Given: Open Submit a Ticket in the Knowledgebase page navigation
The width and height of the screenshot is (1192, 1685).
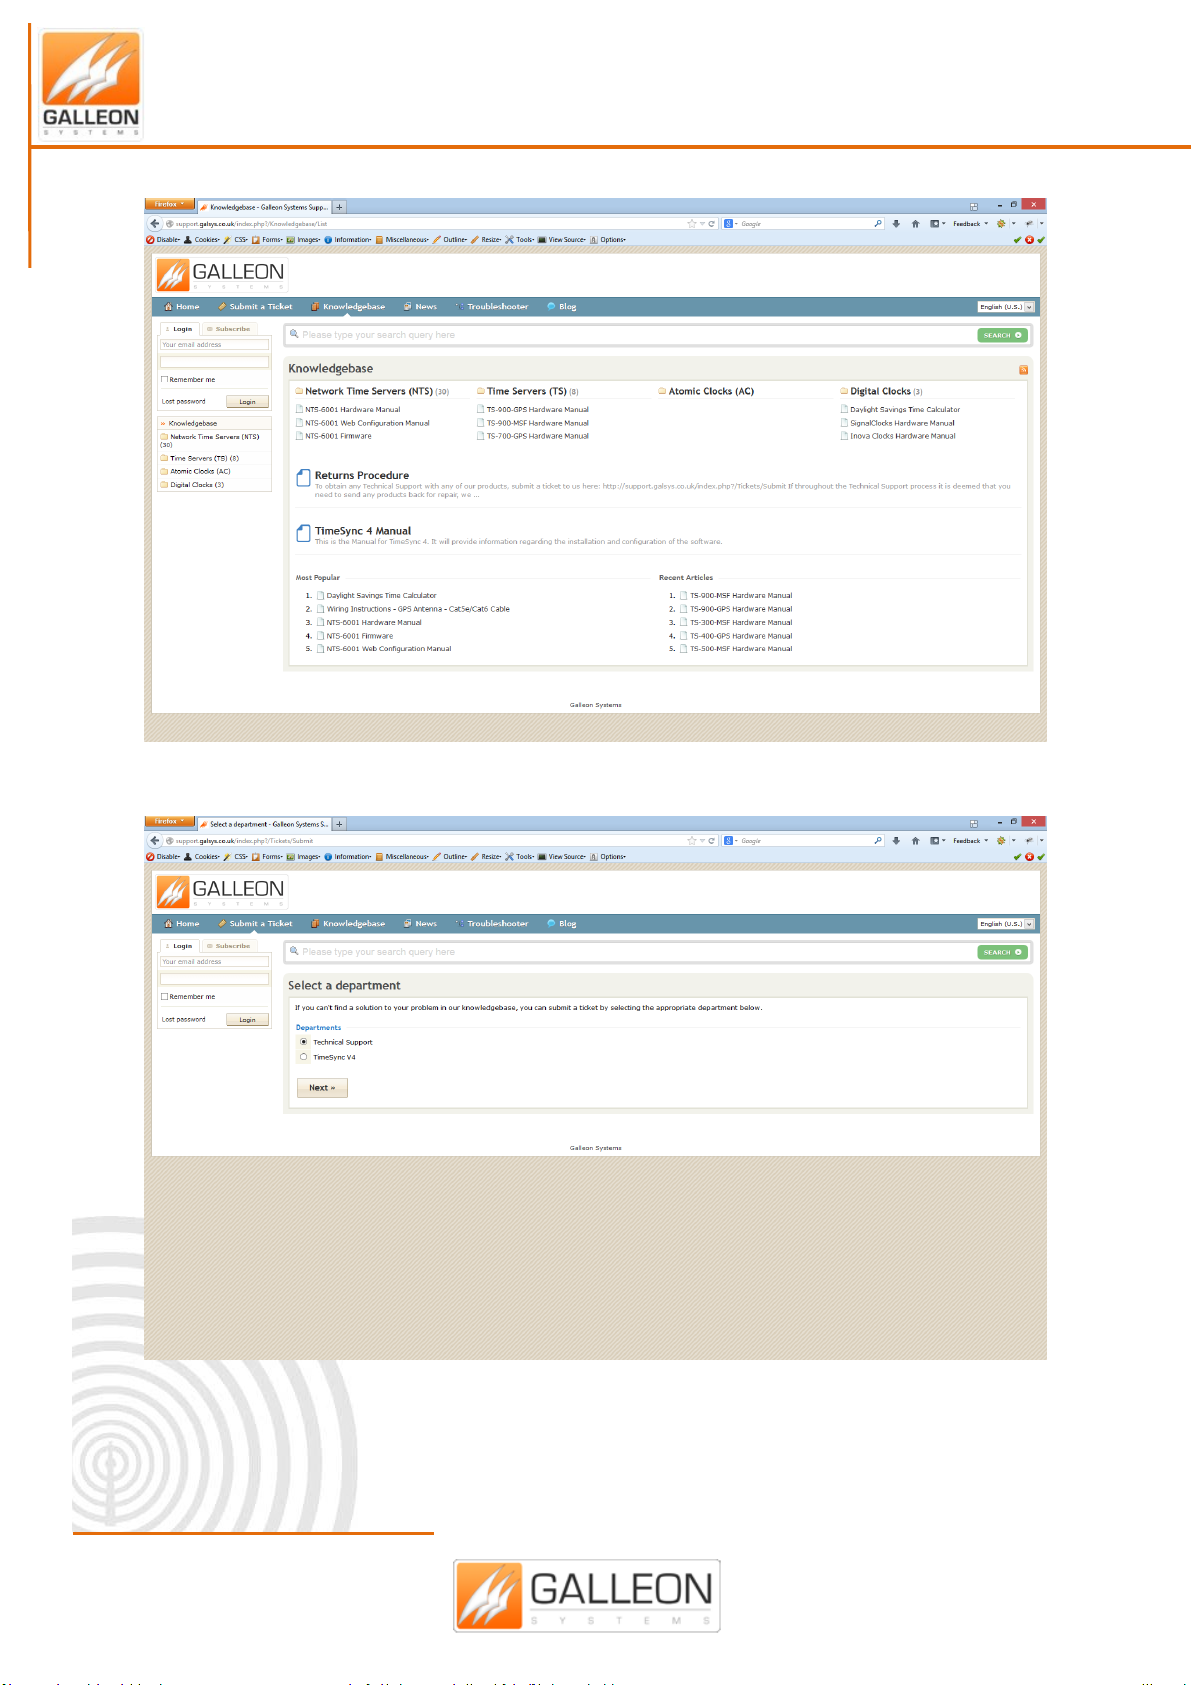Looking at the screenshot, I should tap(256, 307).
